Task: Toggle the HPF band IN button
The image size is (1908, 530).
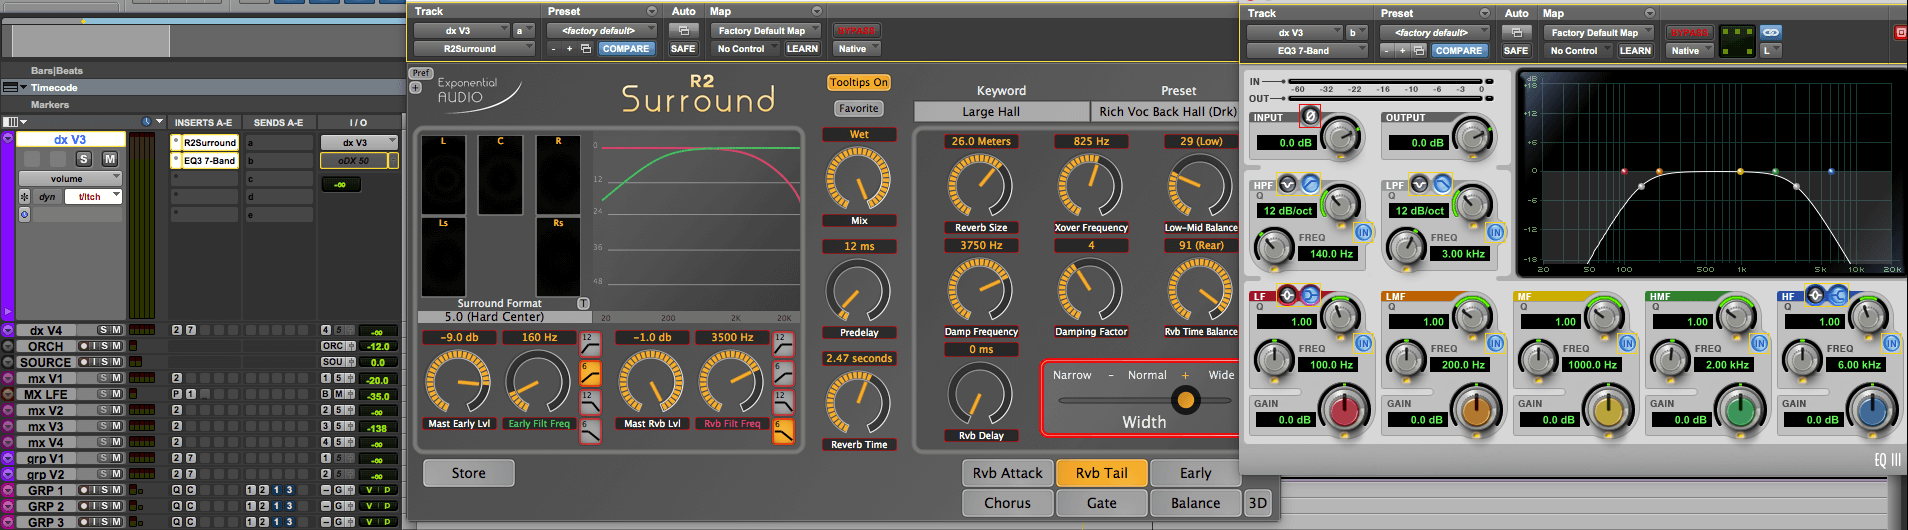Action: pos(1363,232)
